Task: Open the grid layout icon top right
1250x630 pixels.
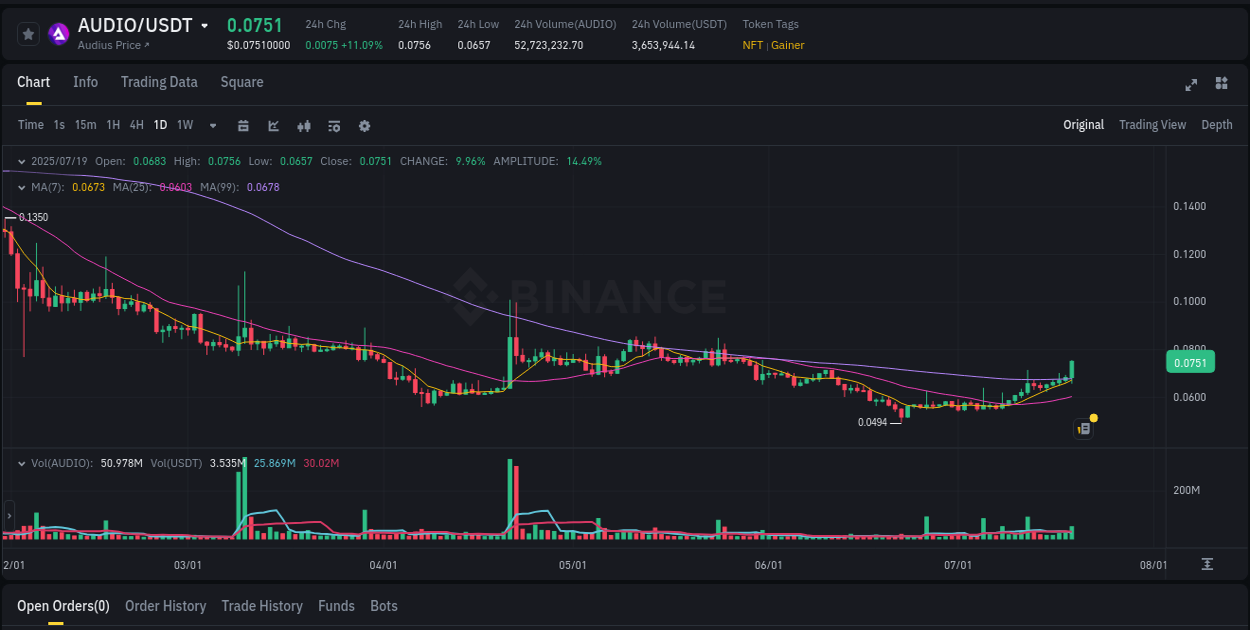Action: tap(1221, 85)
